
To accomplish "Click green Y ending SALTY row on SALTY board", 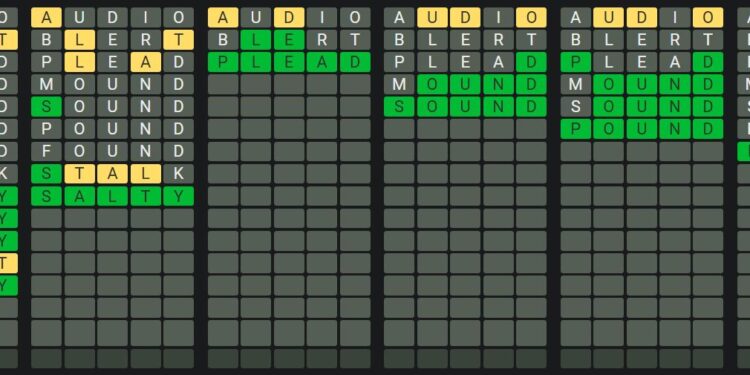I will pos(178,197).
